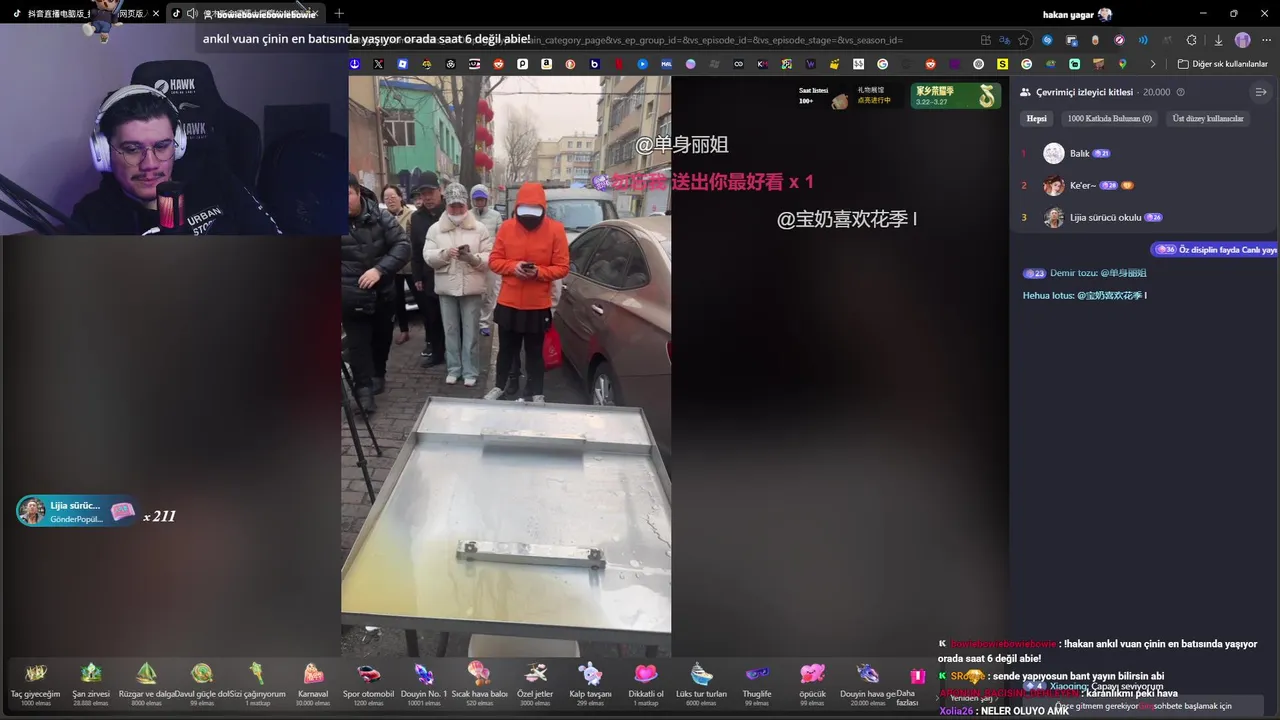Viewport: 1280px width, 720px height.
Task: Select the 1000 Katkıda Bulunan tab
Action: pos(1109,118)
